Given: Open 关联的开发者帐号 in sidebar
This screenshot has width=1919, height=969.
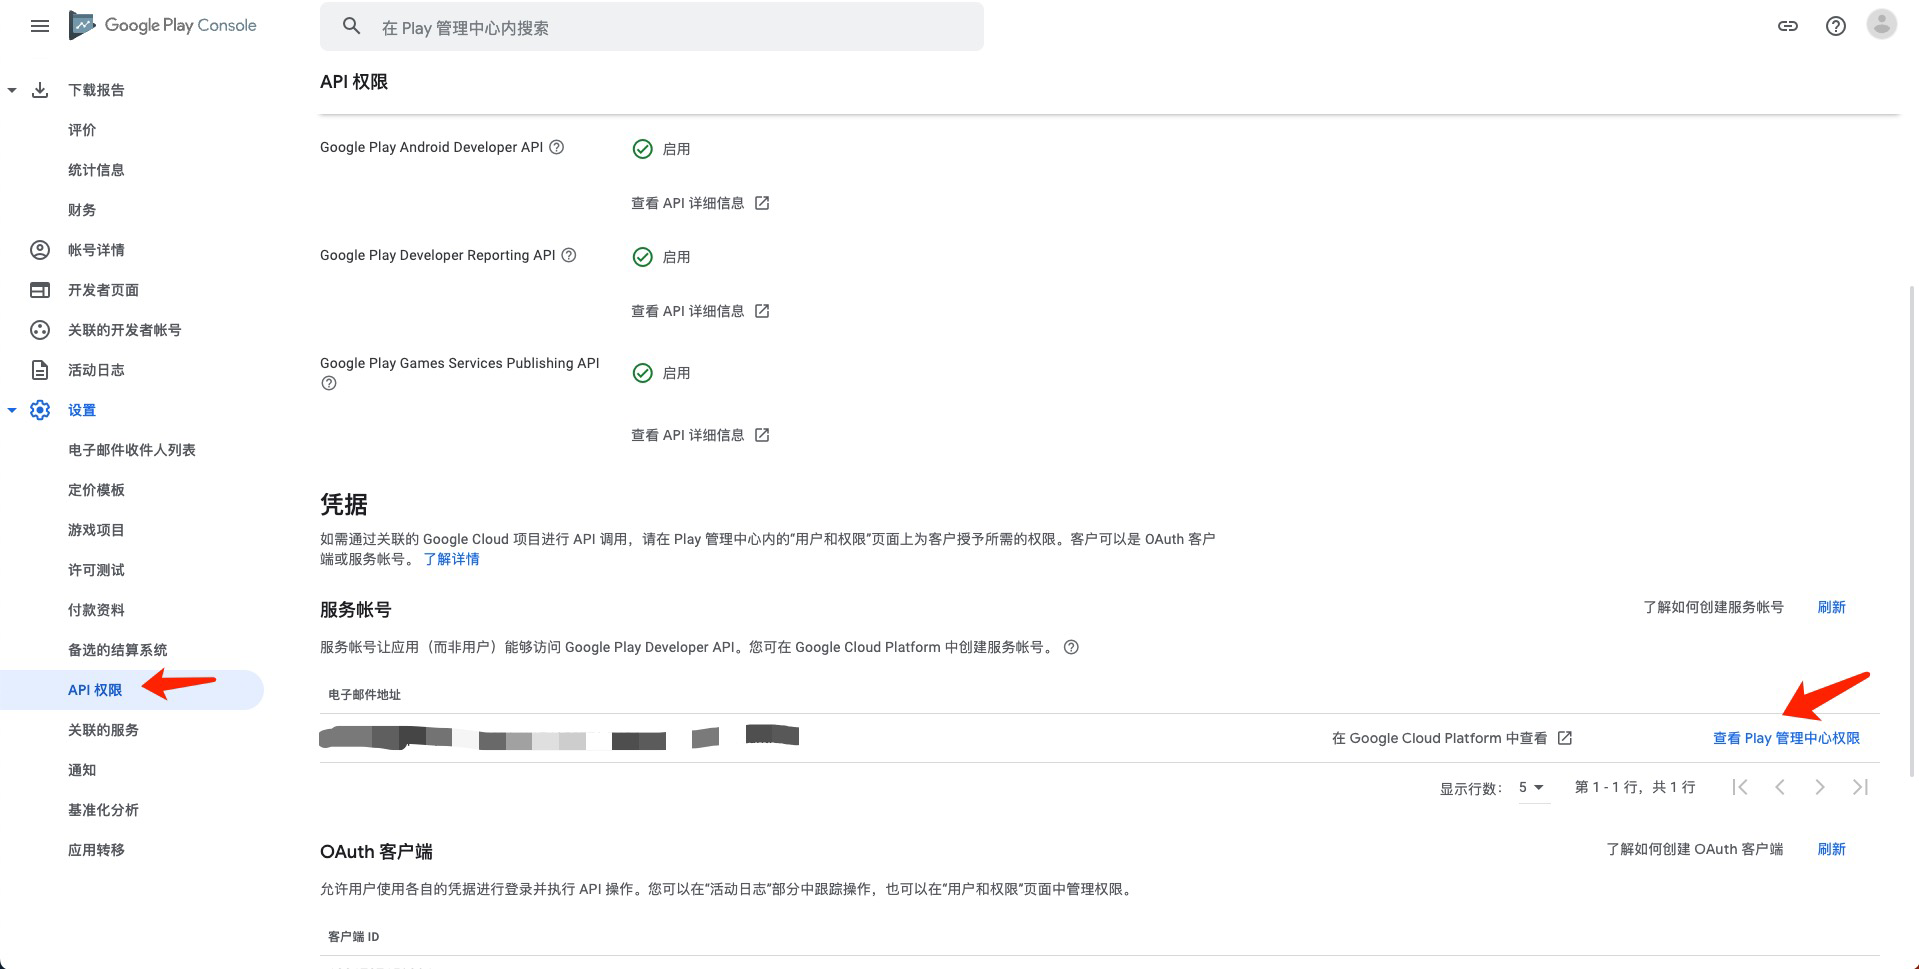Looking at the screenshot, I should [124, 330].
